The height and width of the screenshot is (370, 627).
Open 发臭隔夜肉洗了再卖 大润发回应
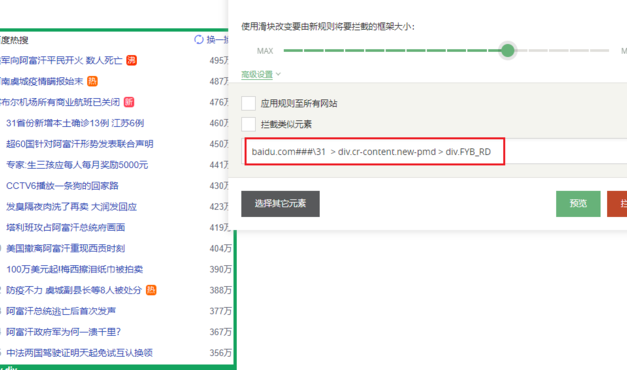(x=72, y=207)
